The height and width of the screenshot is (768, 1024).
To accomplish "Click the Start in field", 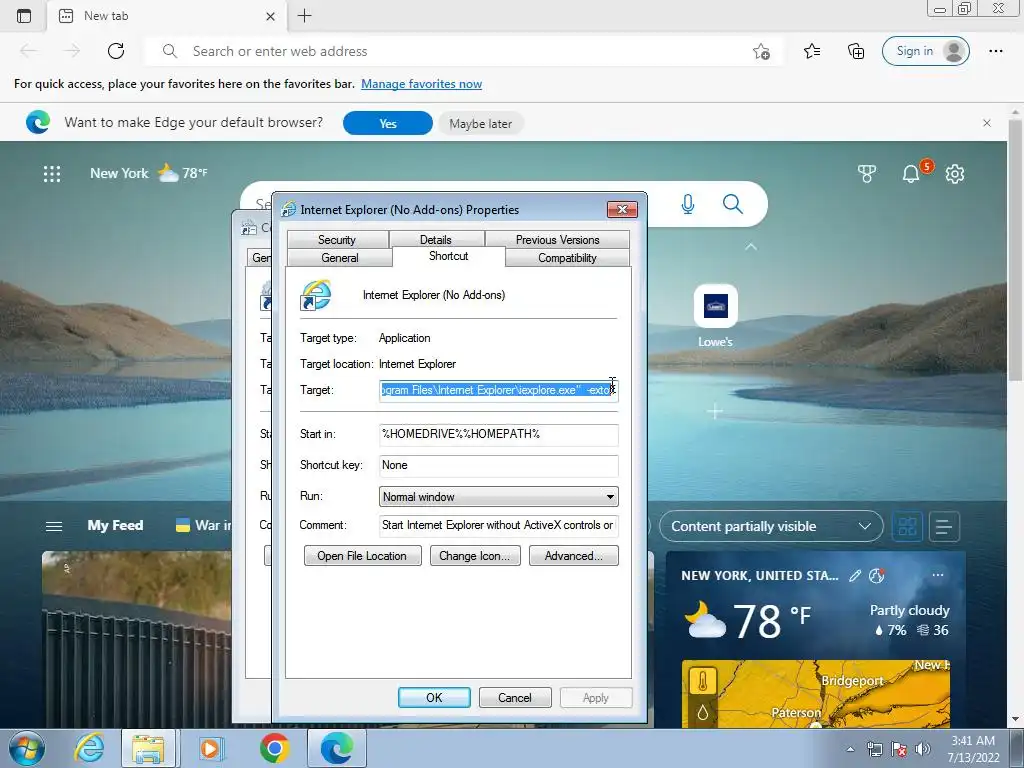I will (x=498, y=434).
